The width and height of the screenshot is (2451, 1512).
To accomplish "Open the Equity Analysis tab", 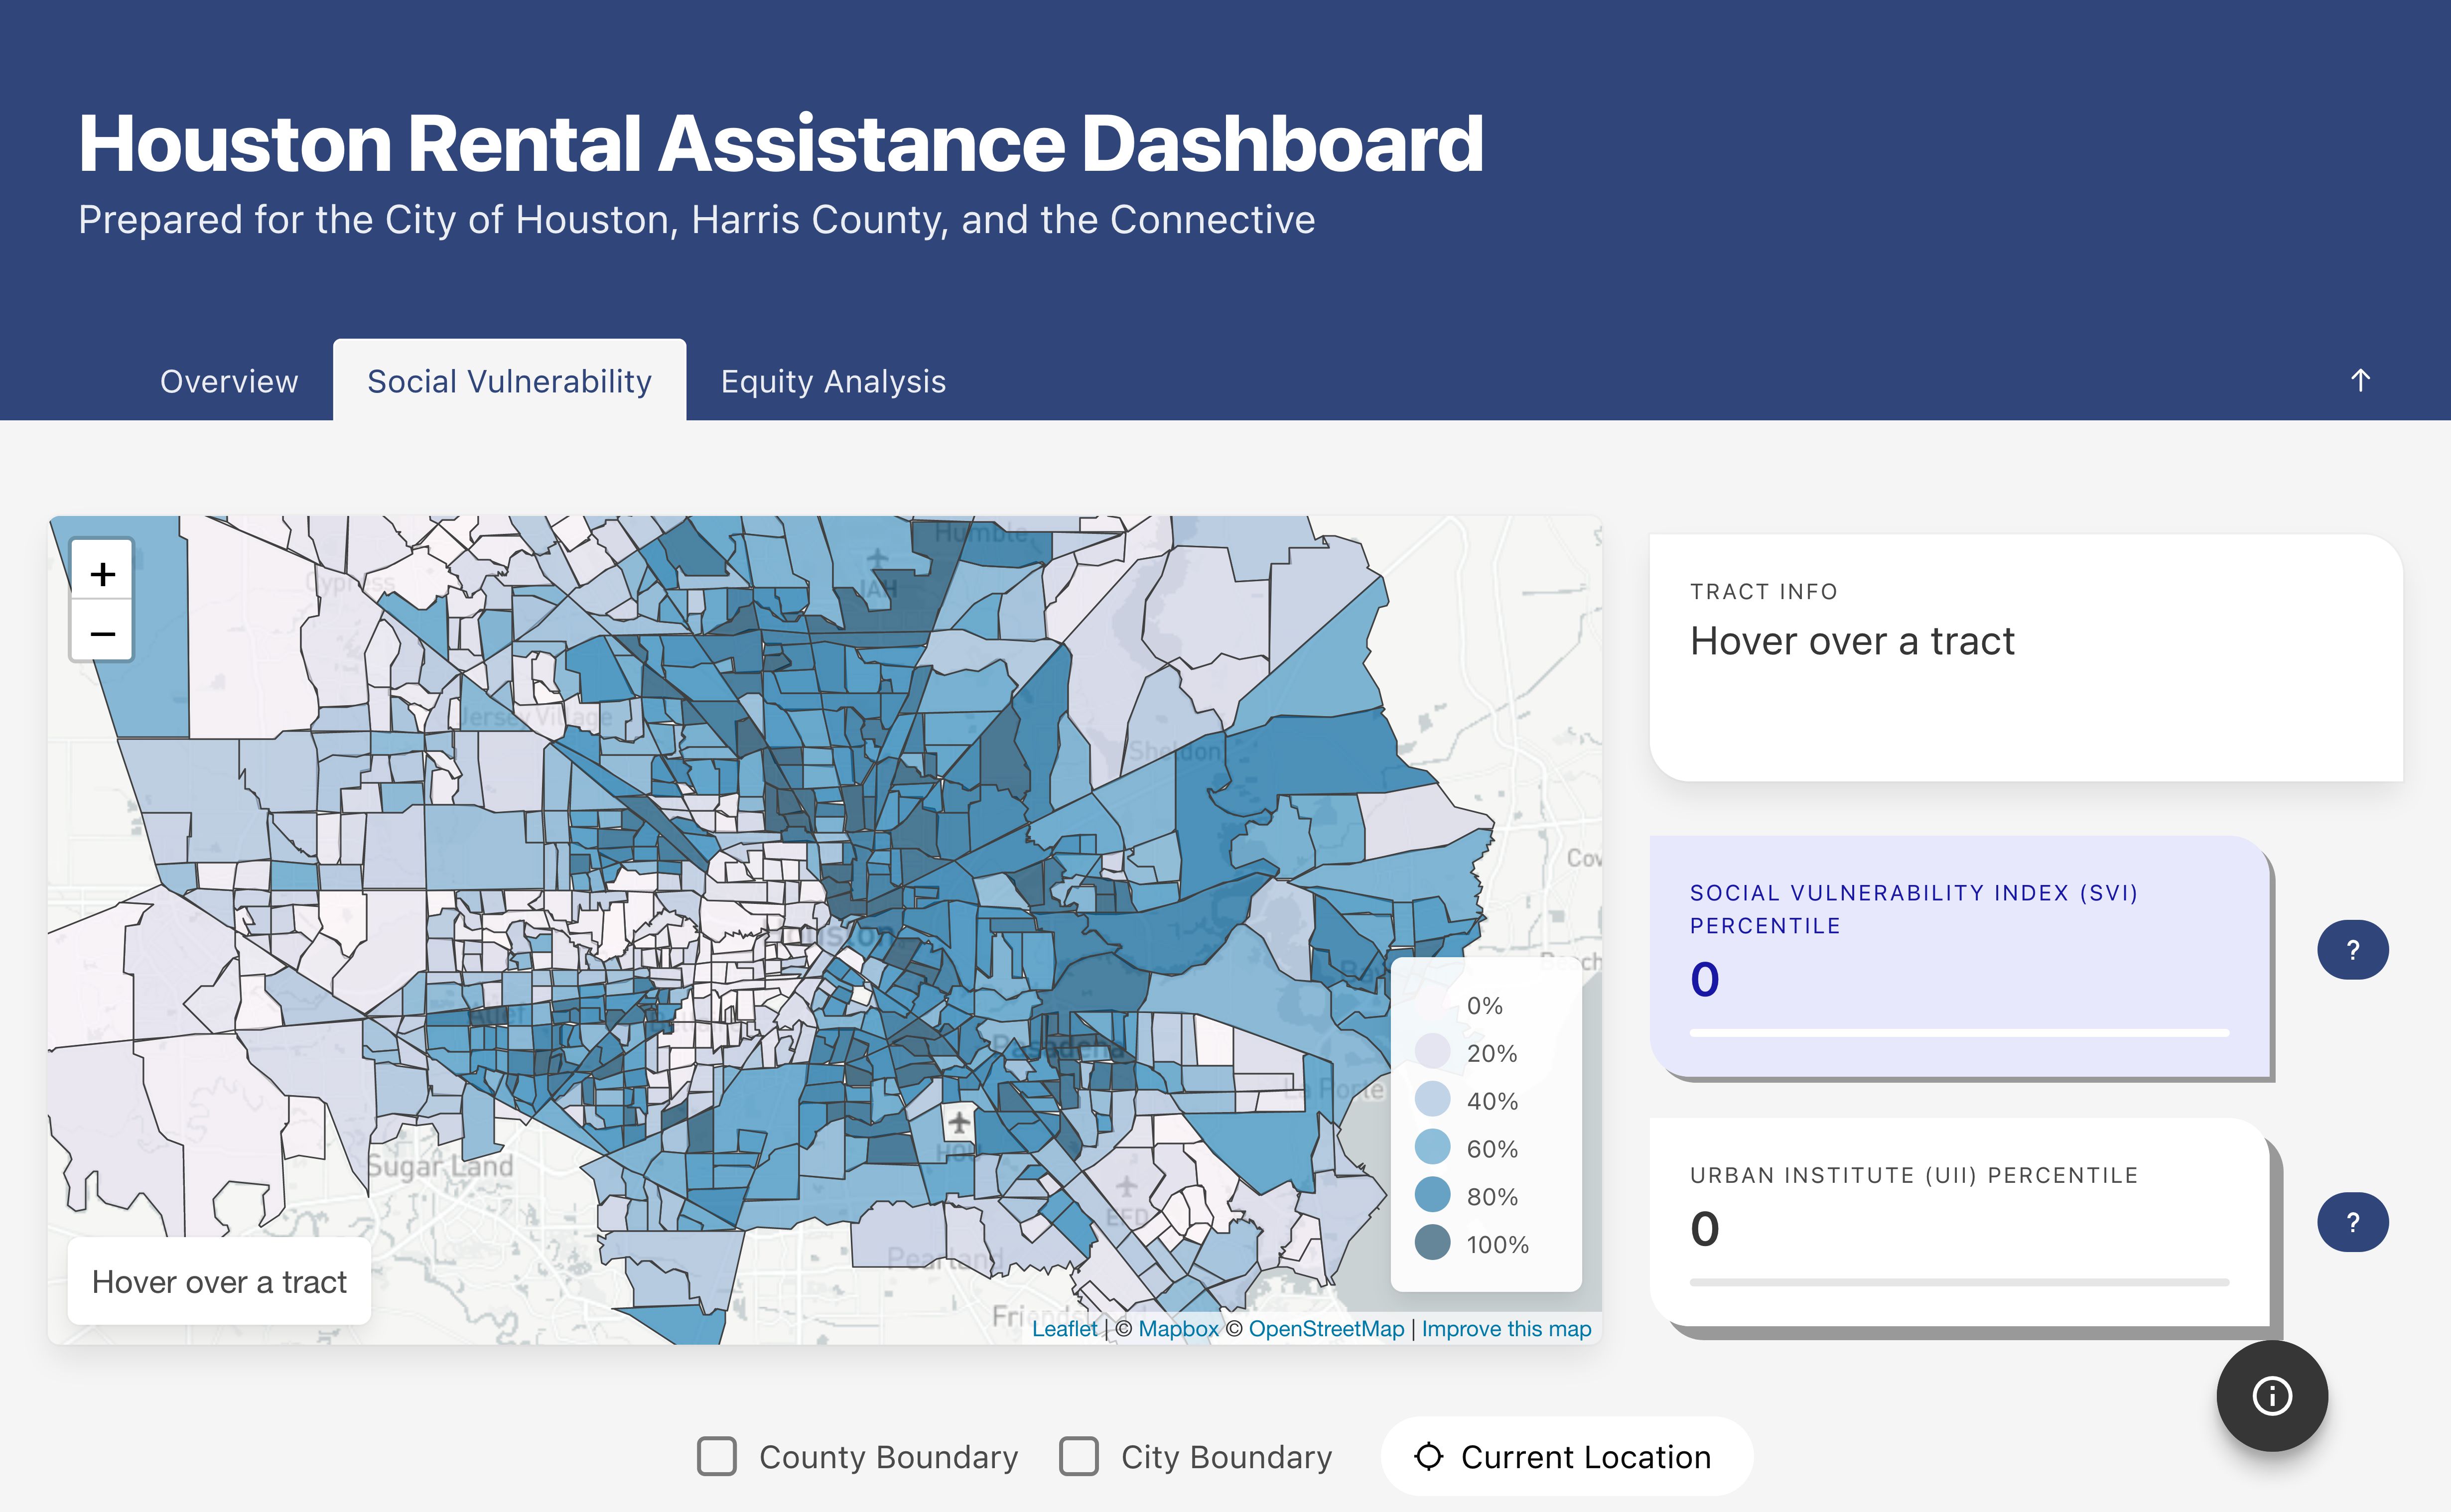I will click(833, 381).
